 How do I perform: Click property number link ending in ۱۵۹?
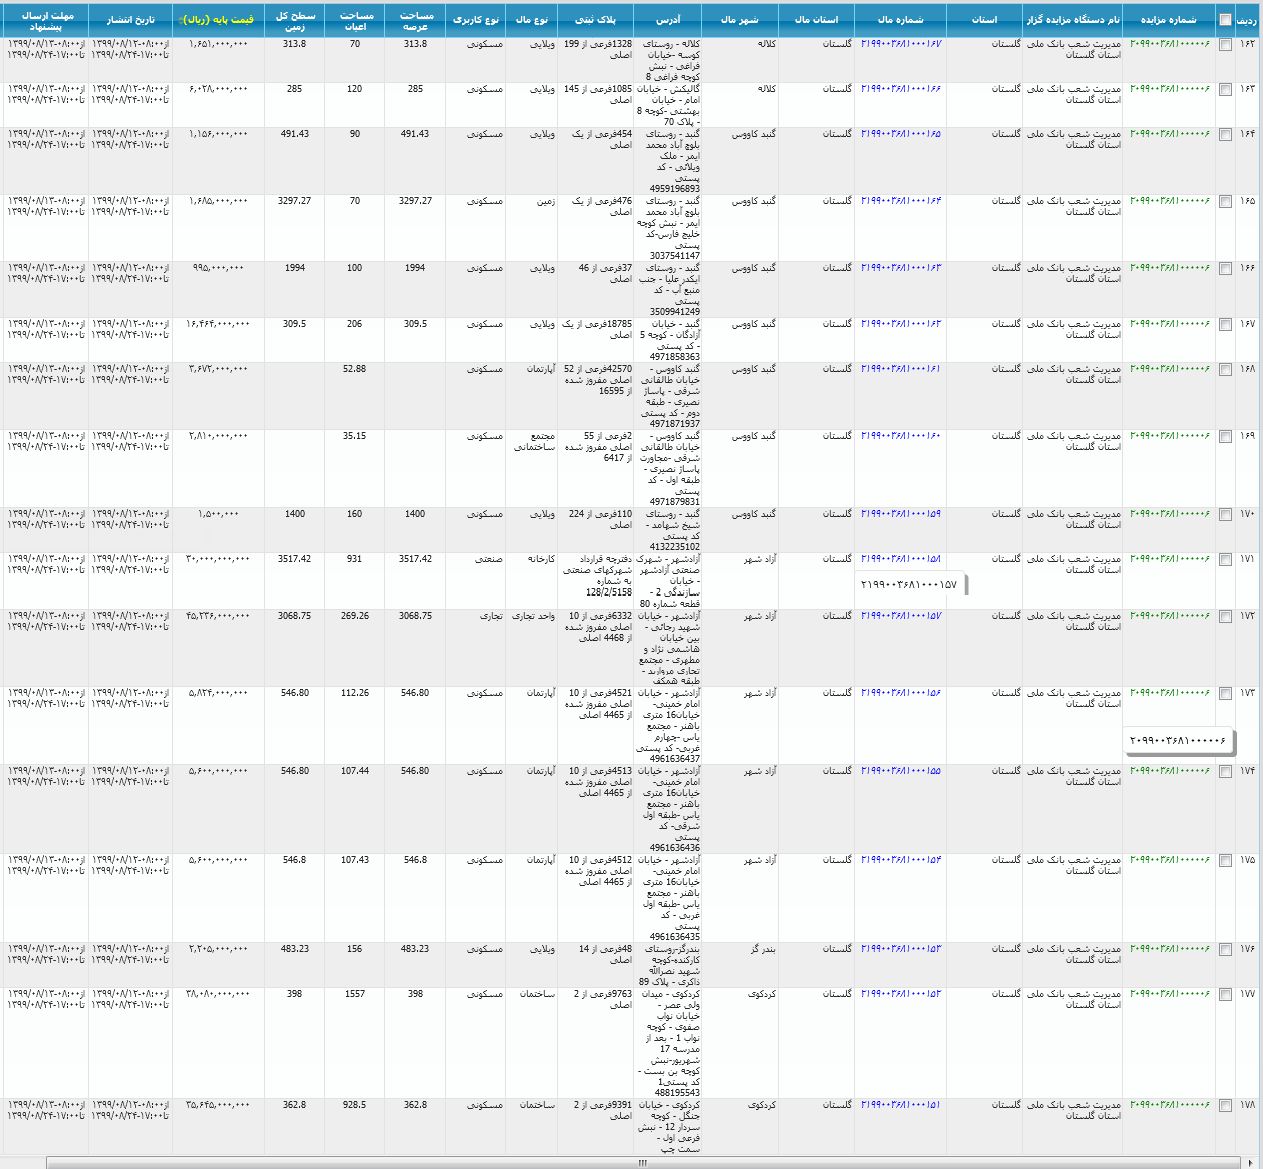[x=901, y=514]
